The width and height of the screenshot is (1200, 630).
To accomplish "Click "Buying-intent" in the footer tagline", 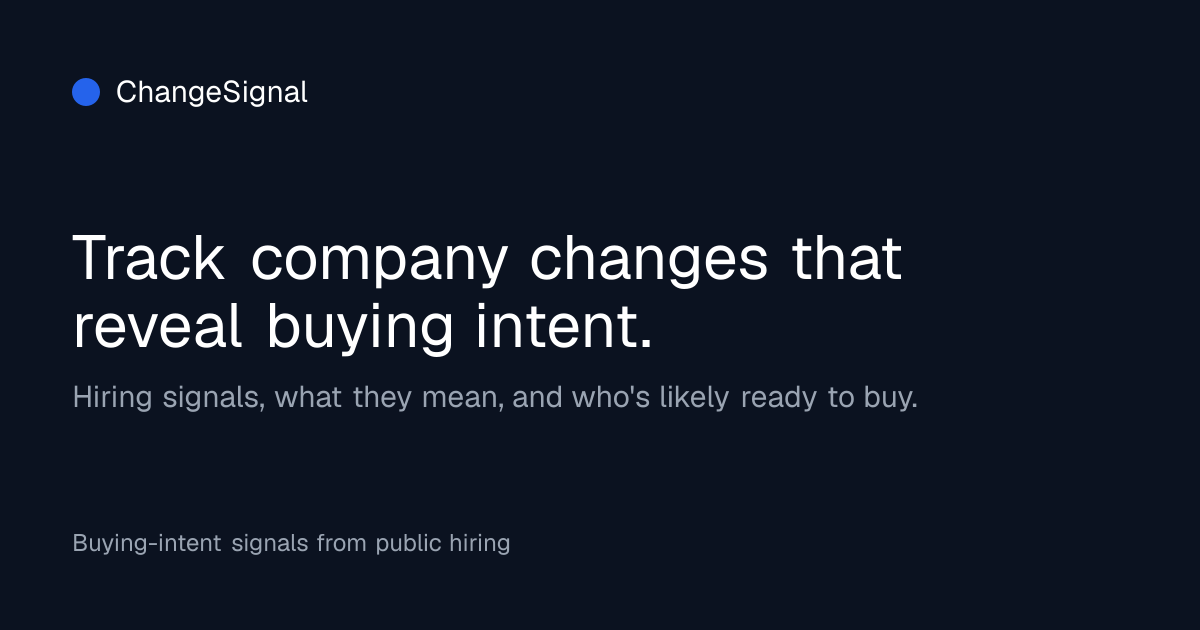I will coord(147,544).
